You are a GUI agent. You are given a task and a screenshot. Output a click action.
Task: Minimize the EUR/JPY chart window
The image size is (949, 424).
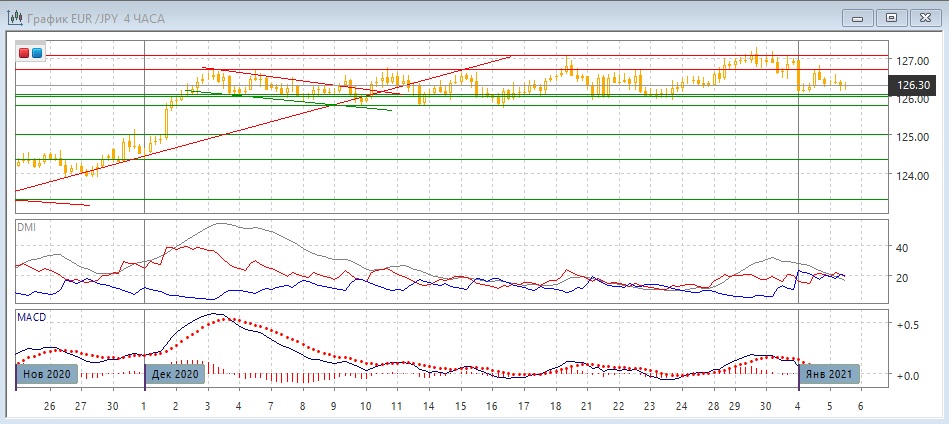(x=859, y=17)
